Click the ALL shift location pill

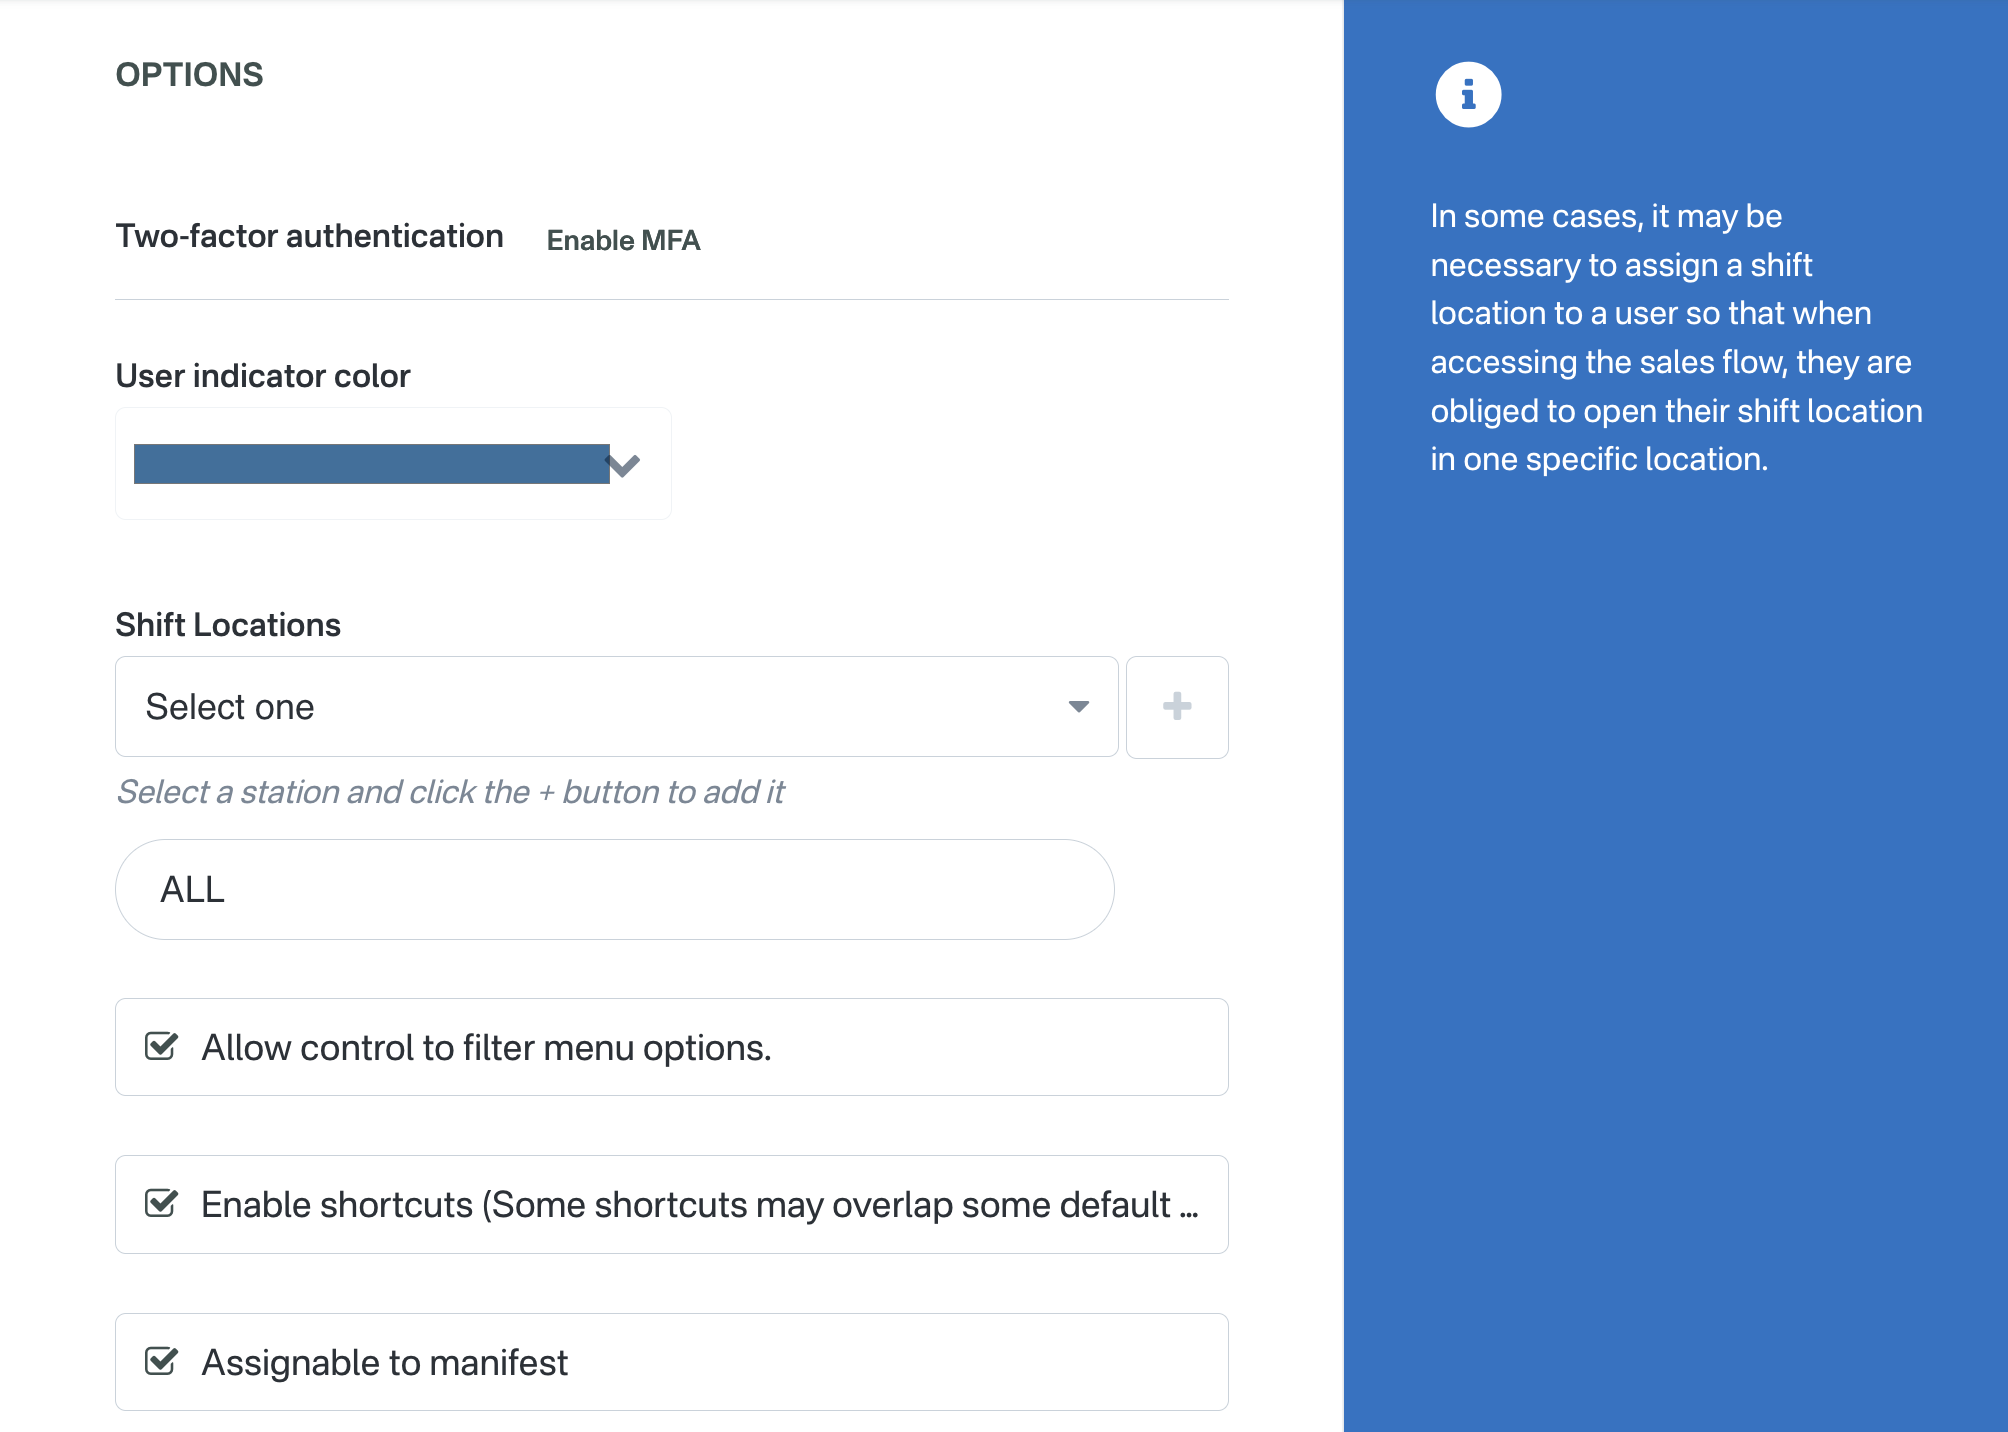coord(615,889)
